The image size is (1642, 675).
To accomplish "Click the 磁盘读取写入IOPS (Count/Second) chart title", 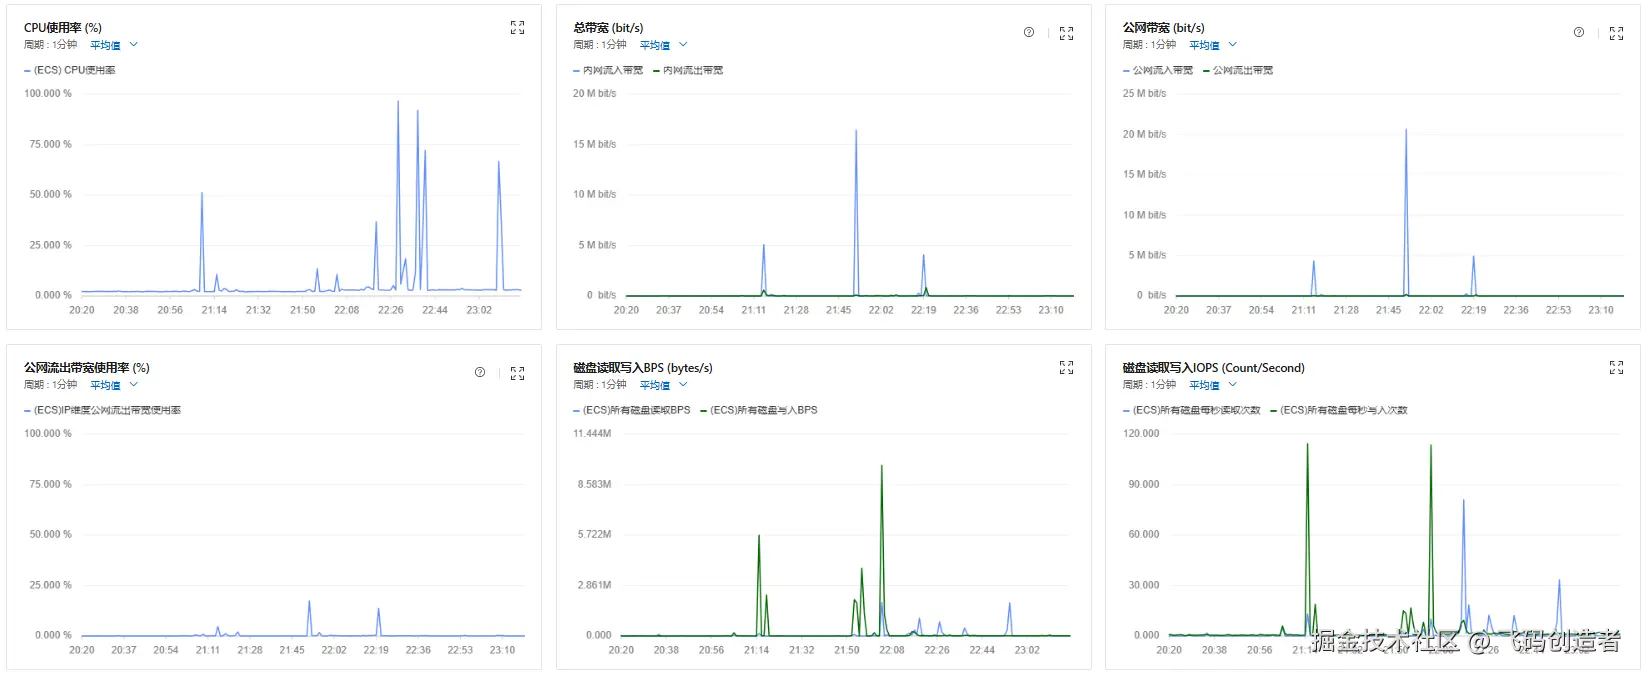I will pyautogui.click(x=1214, y=368).
